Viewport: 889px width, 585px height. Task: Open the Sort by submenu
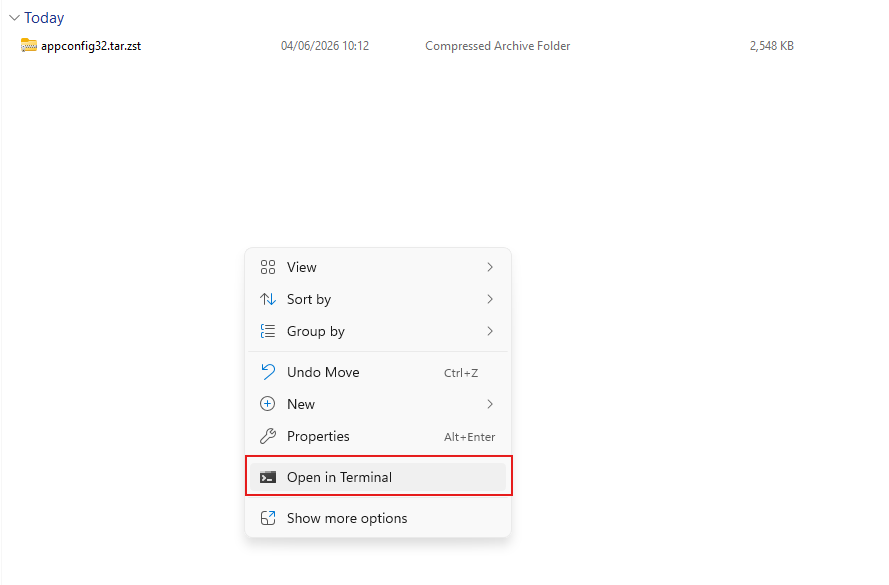378,299
